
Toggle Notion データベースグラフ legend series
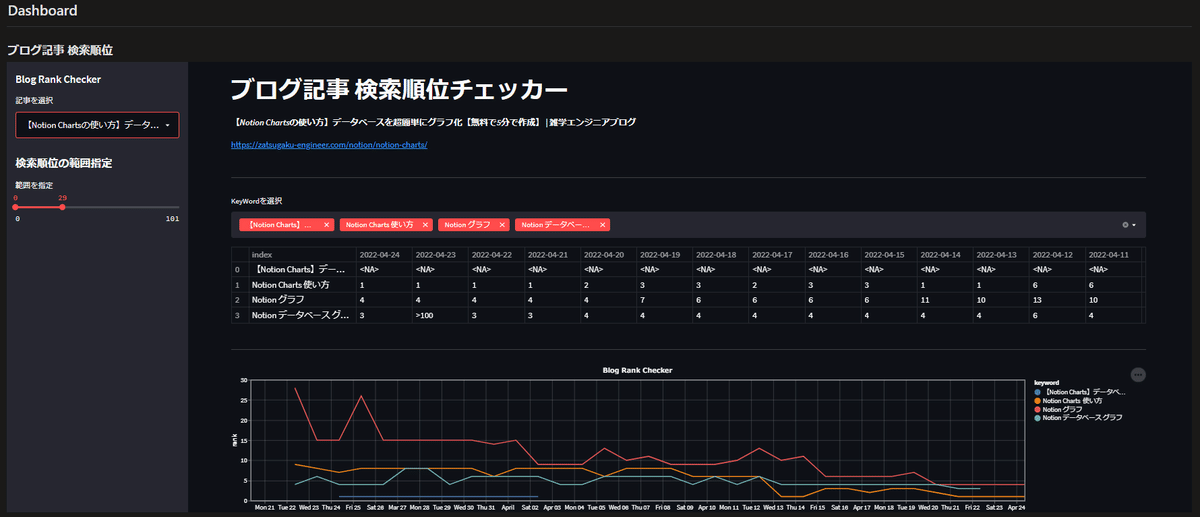[x=1078, y=418]
